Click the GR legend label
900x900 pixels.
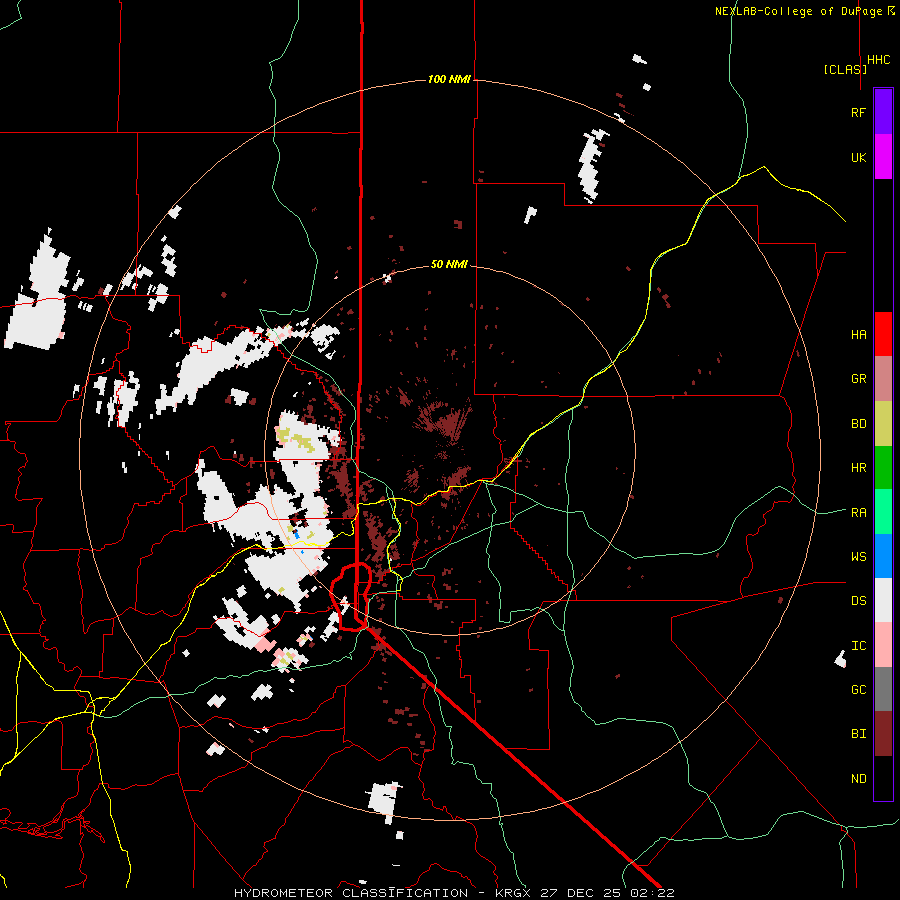(858, 379)
